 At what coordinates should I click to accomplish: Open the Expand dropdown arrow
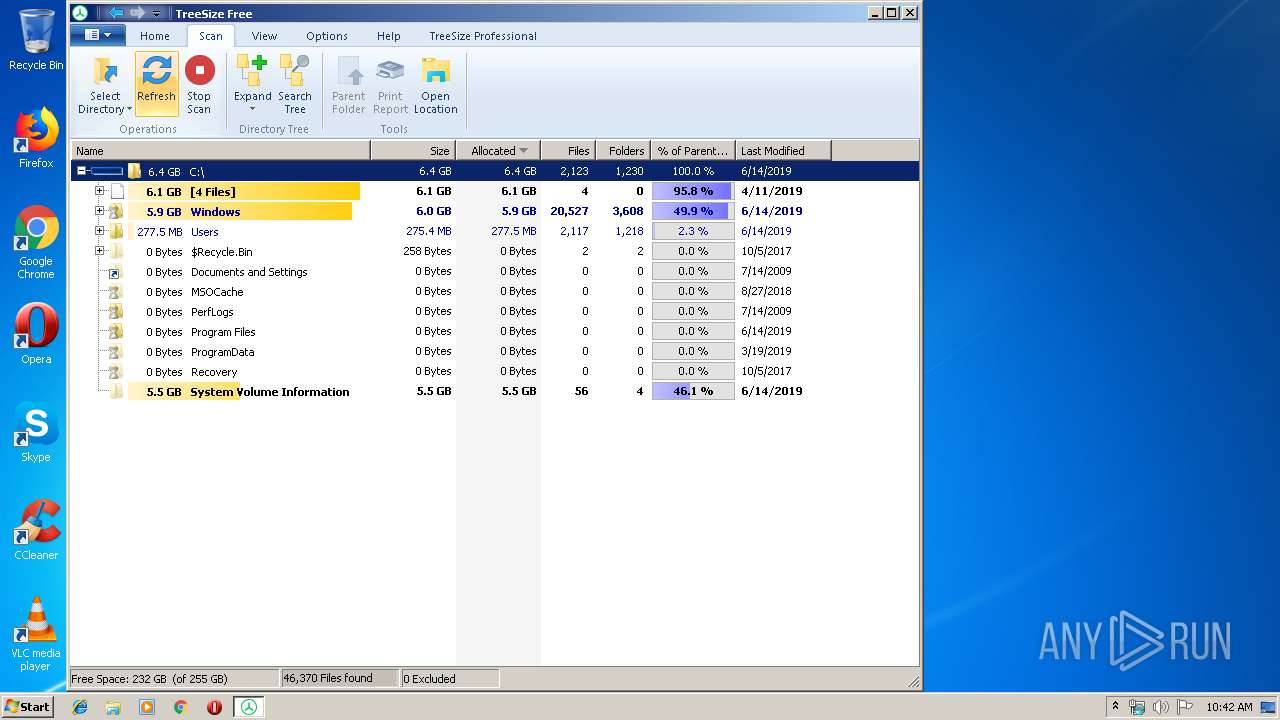pyautogui.click(x=252, y=109)
